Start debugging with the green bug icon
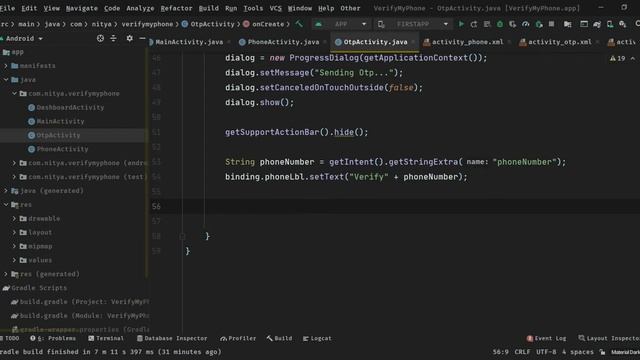 (500, 24)
